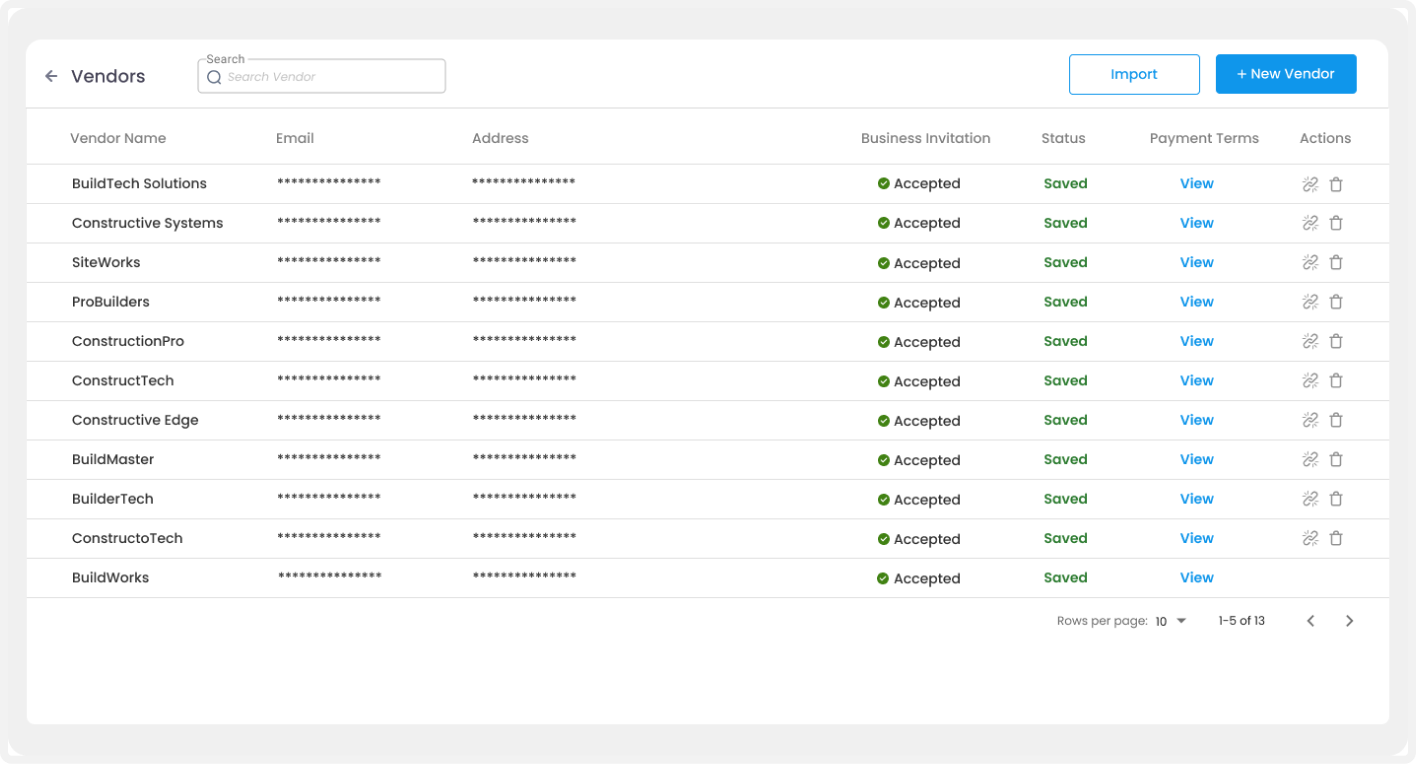The height and width of the screenshot is (764, 1416).
Task: Focus the Search Vendor field
Action: (322, 77)
